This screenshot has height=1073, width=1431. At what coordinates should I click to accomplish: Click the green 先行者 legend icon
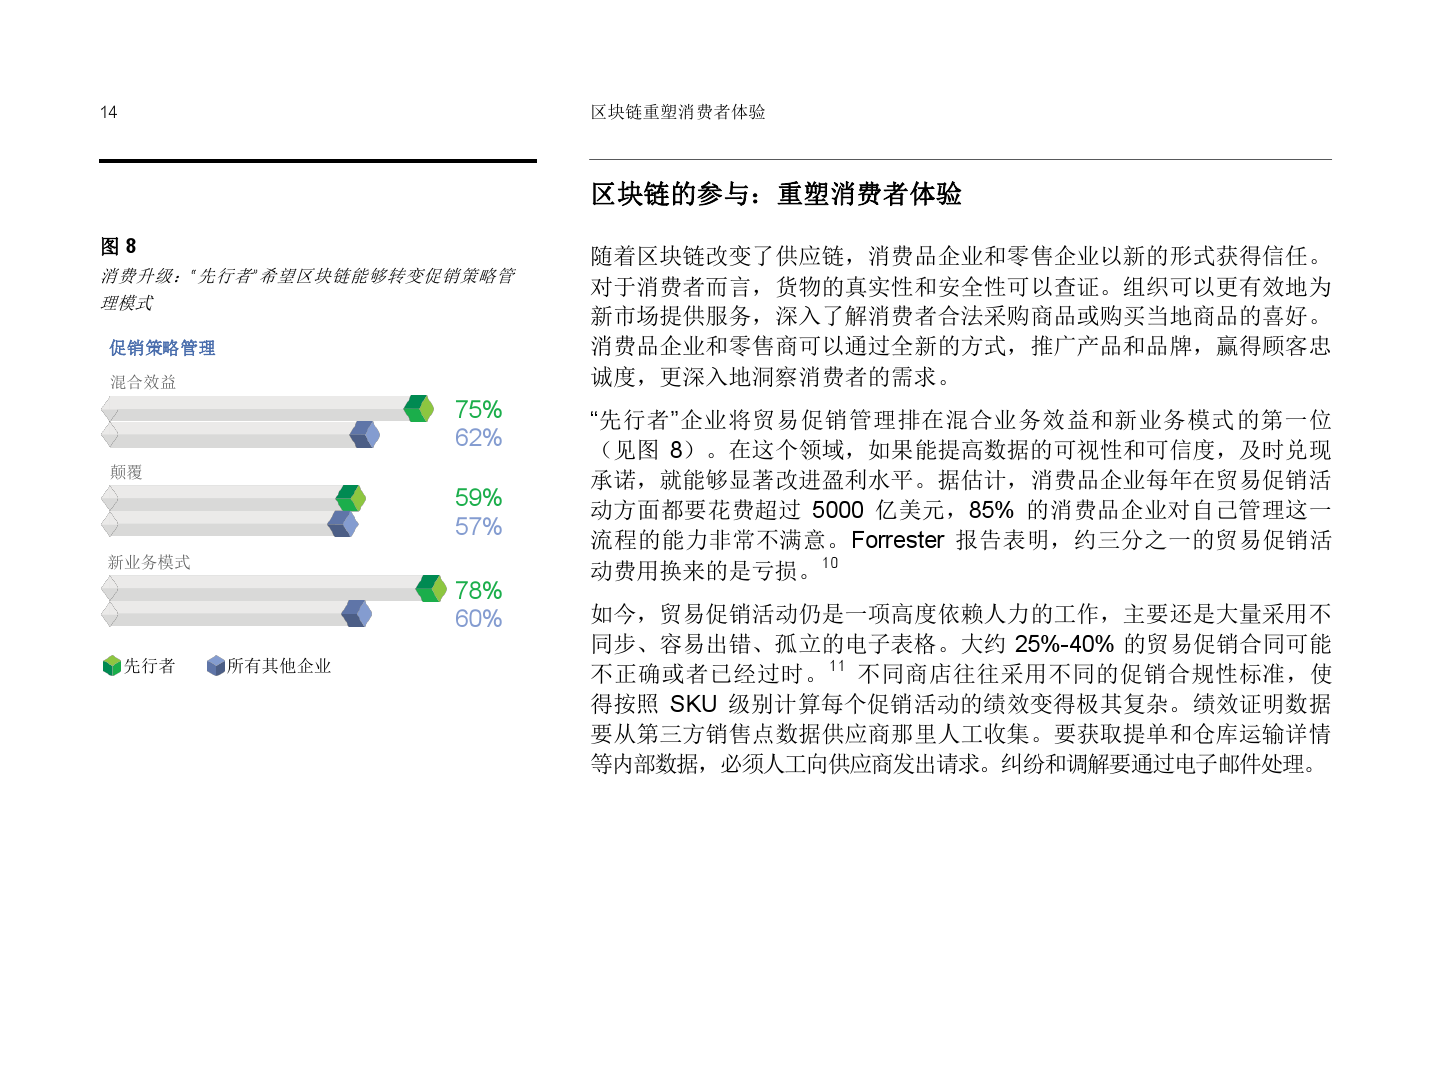(x=112, y=666)
